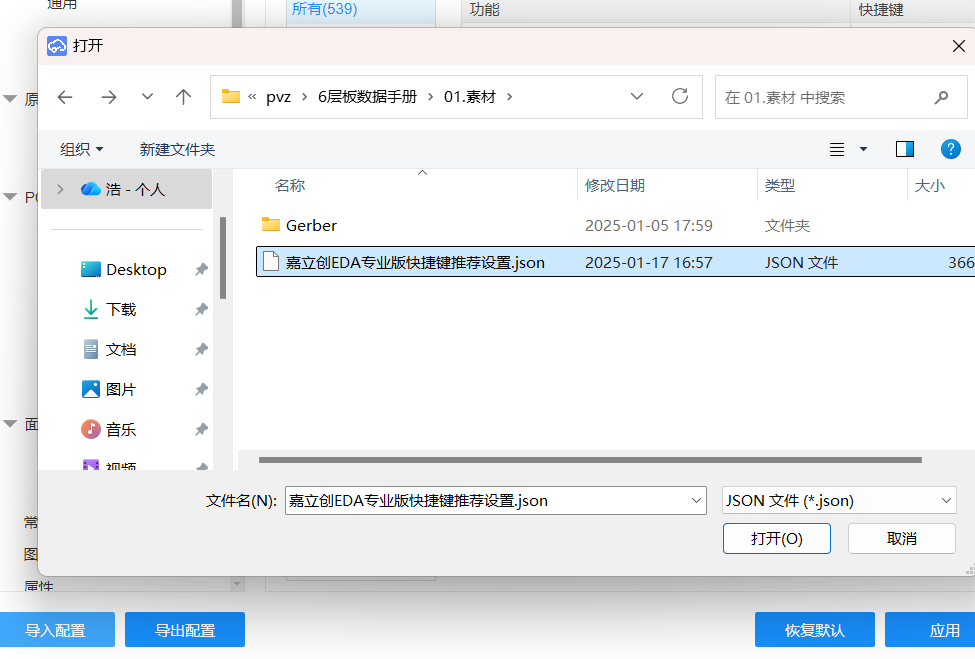This screenshot has height=659, width=975.
Task: Change view with the list view icon
Action: coord(837,149)
